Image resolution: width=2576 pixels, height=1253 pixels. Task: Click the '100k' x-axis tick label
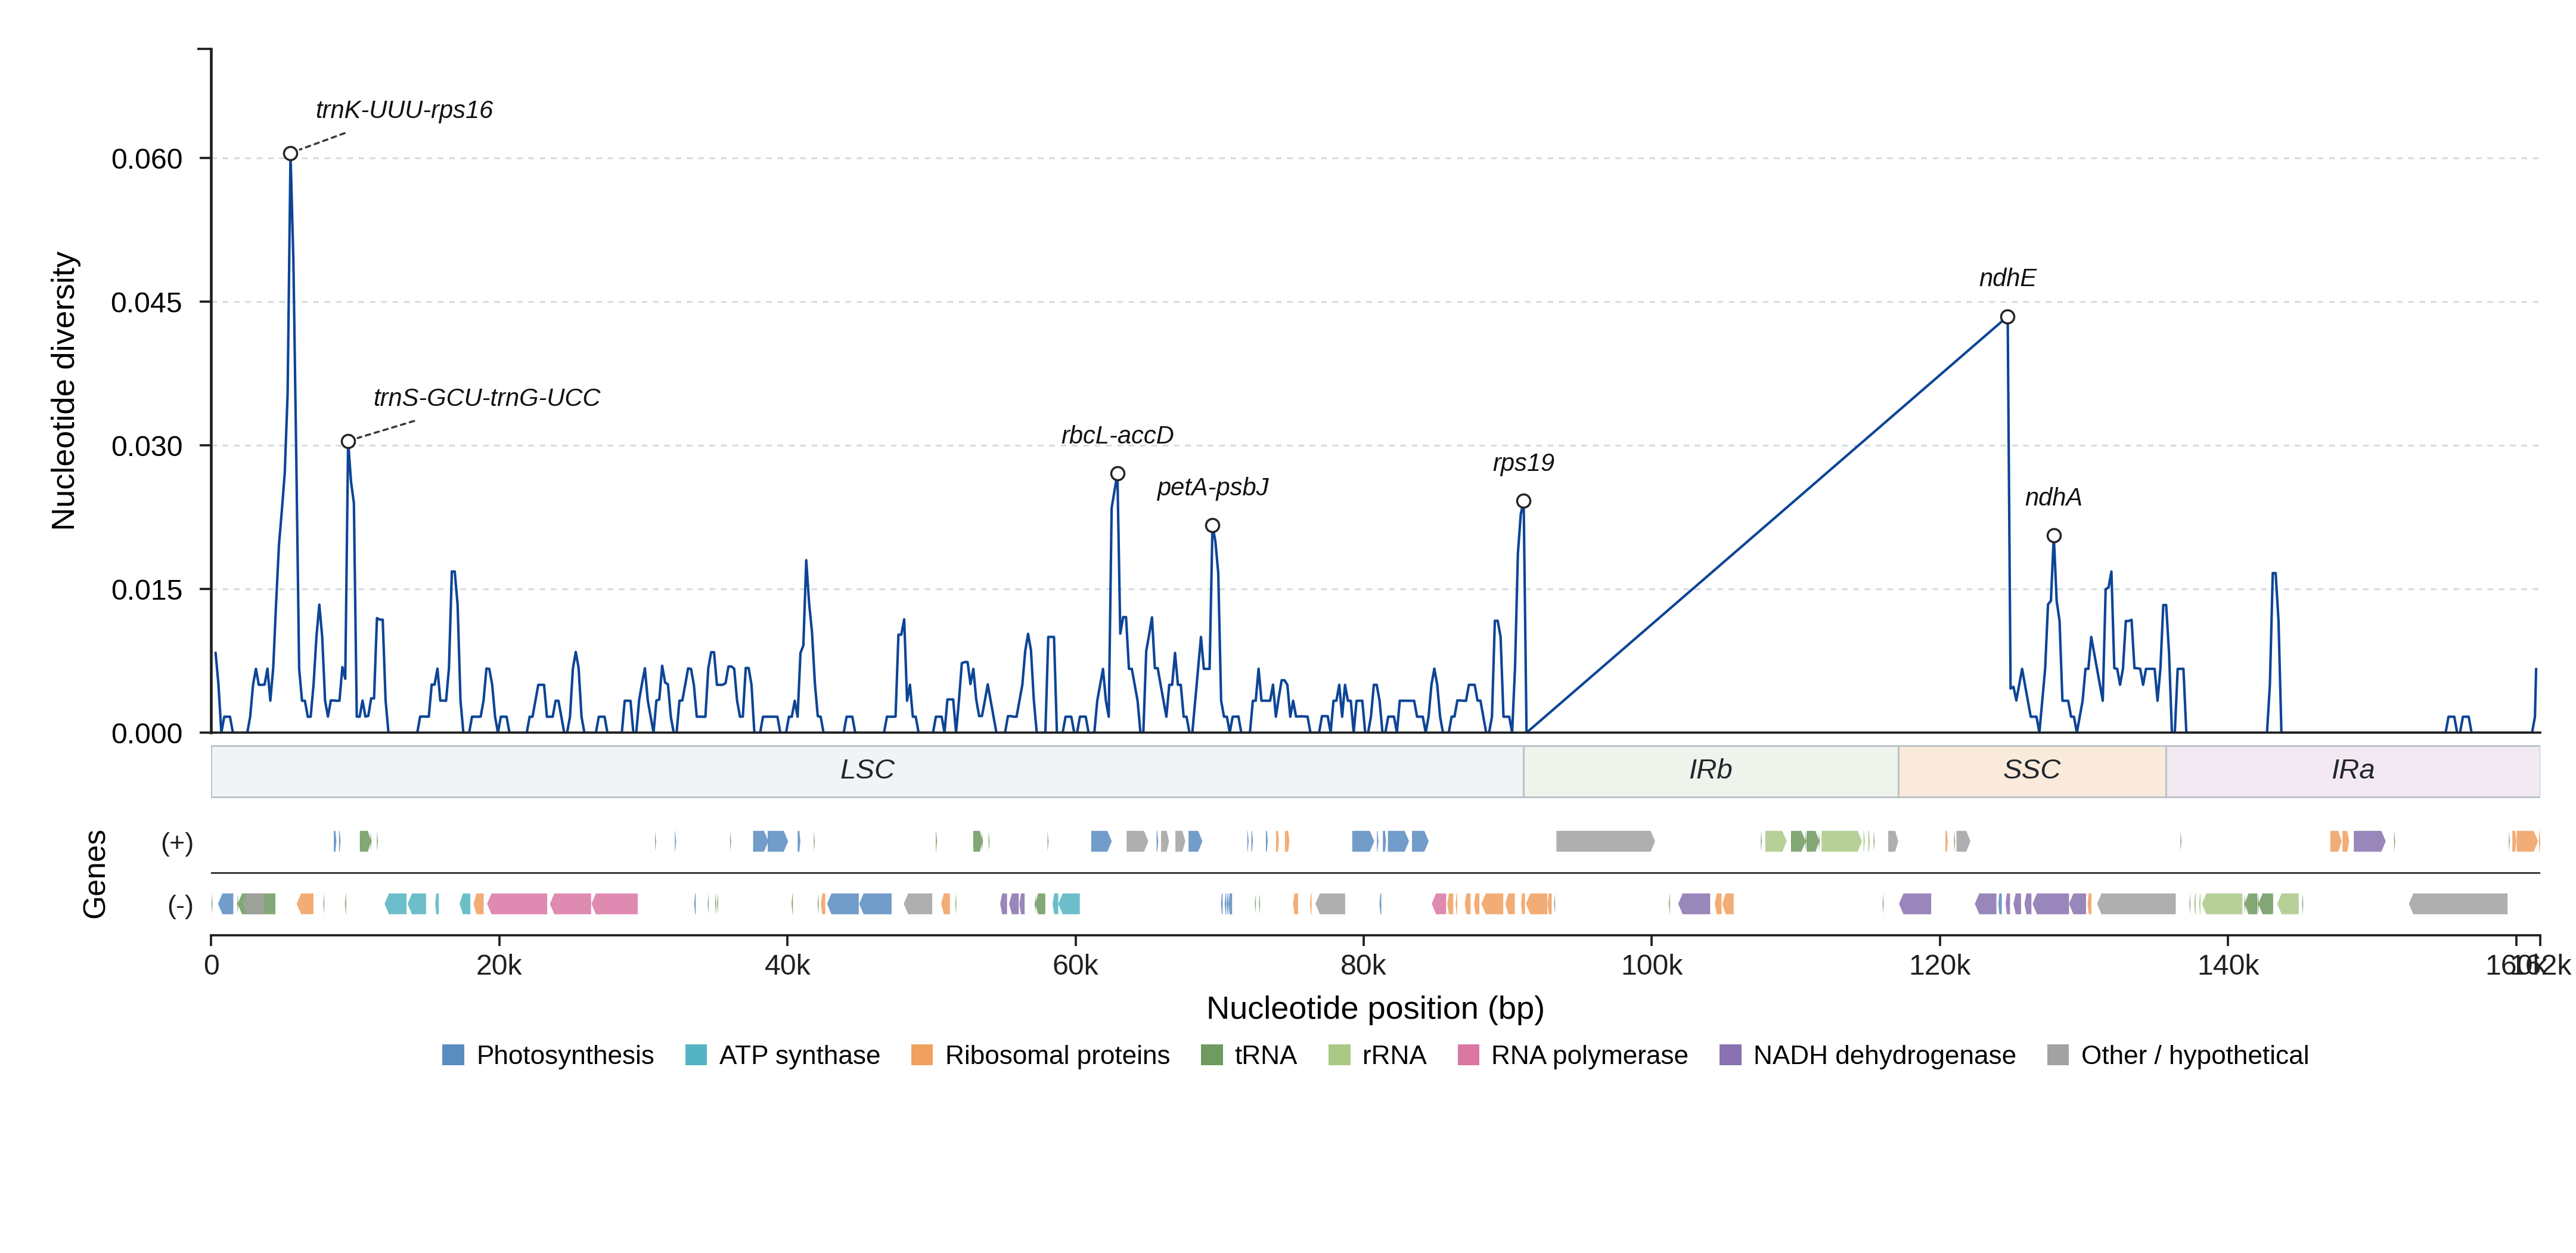pos(1651,966)
